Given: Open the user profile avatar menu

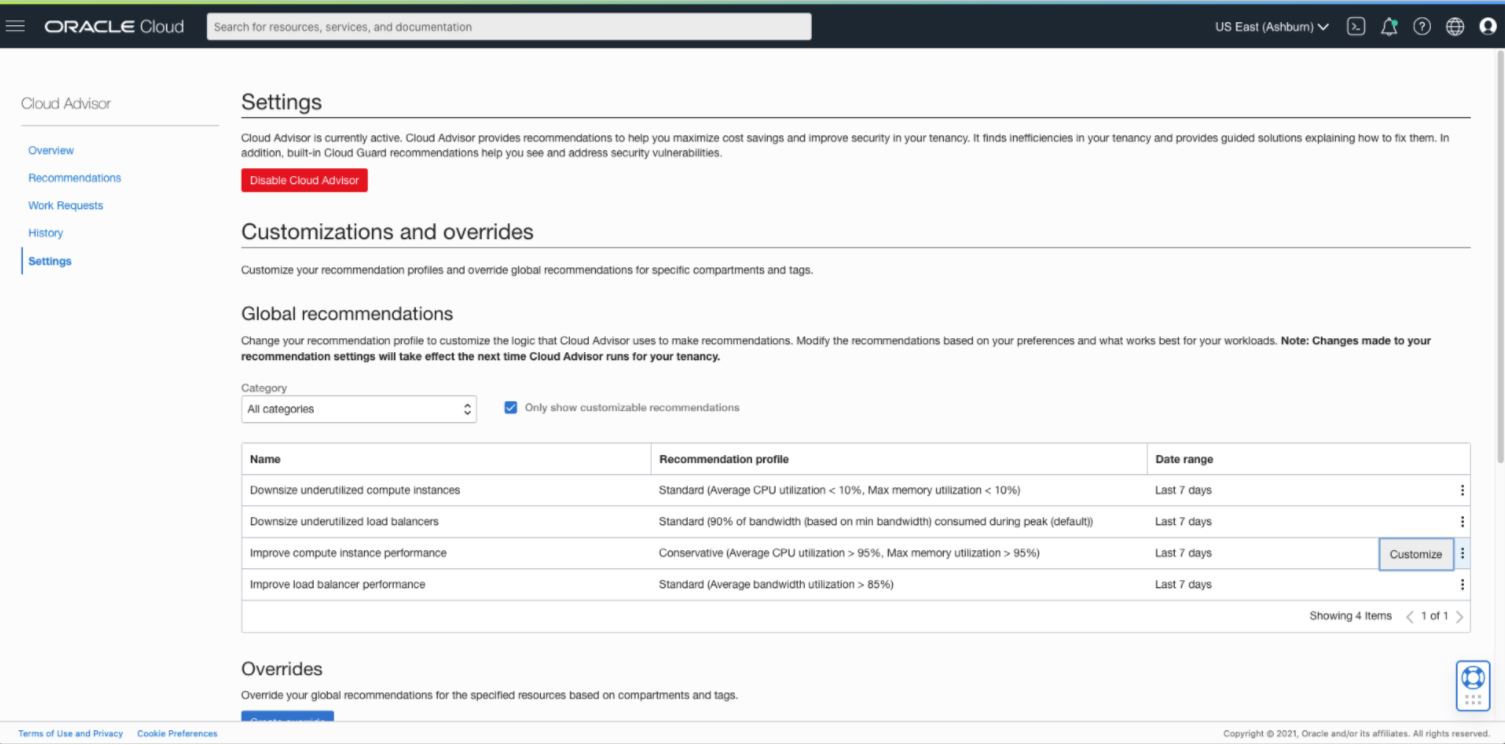Looking at the screenshot, I should [1487, 26].
